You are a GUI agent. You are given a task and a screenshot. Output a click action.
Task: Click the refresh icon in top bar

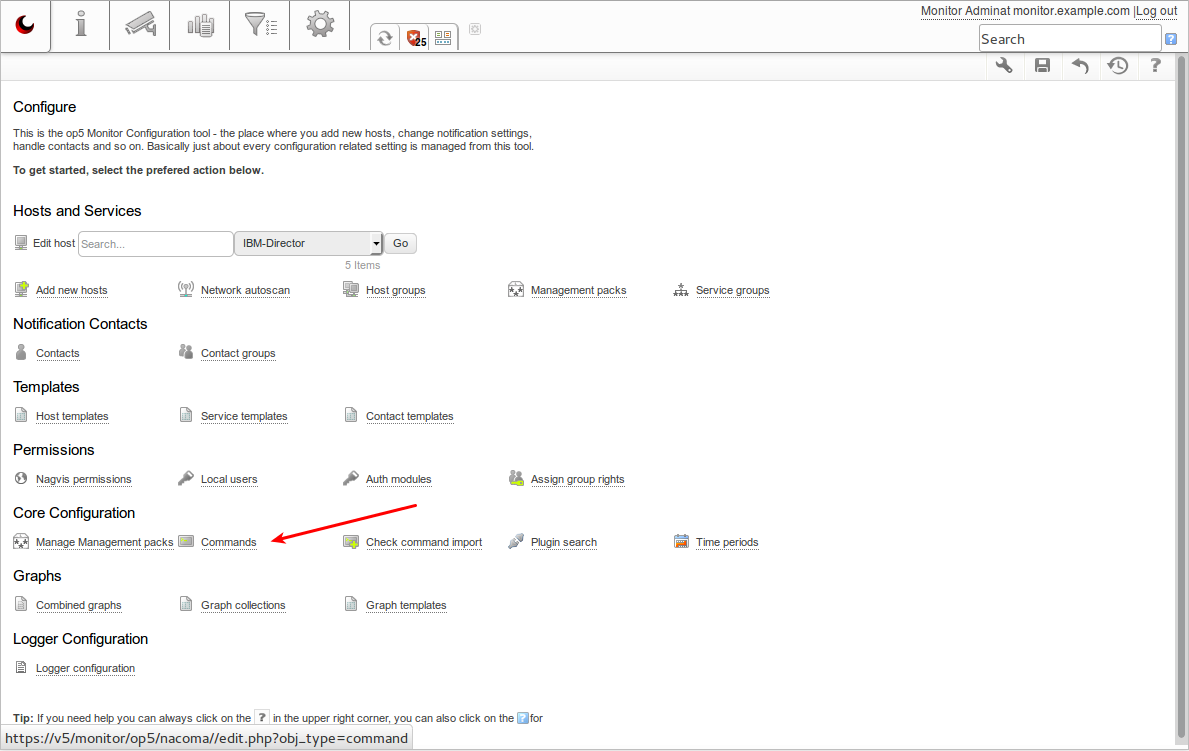385,38
